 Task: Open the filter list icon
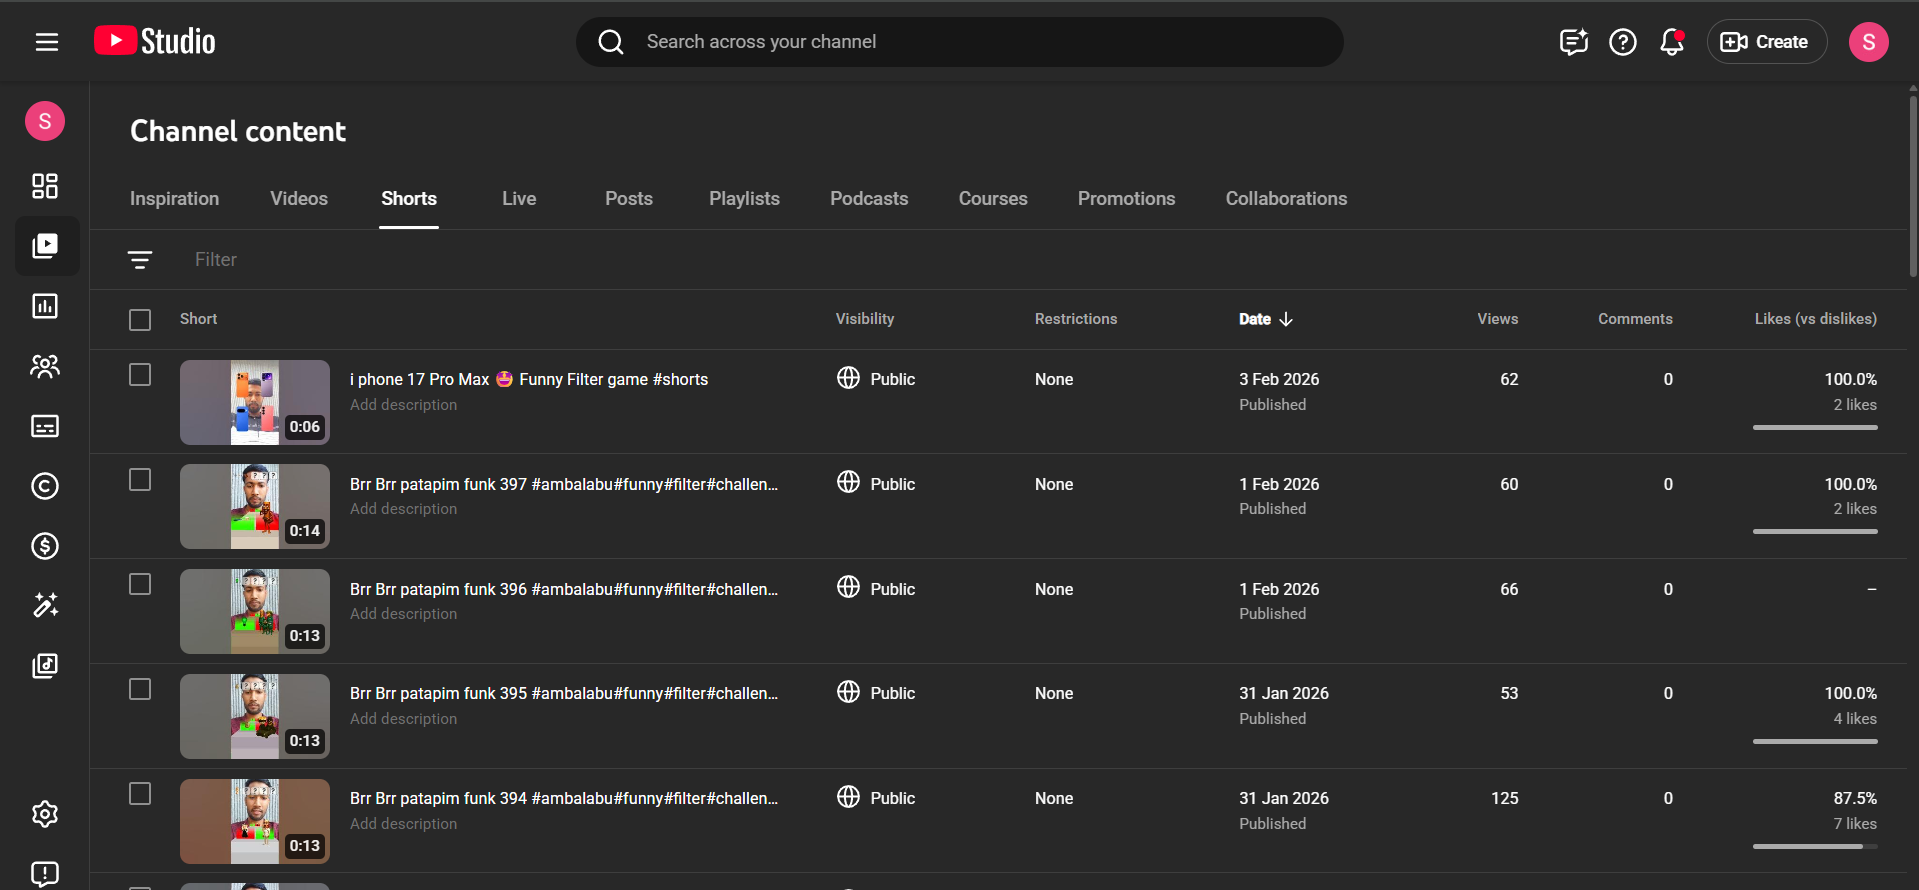[140, 260]
